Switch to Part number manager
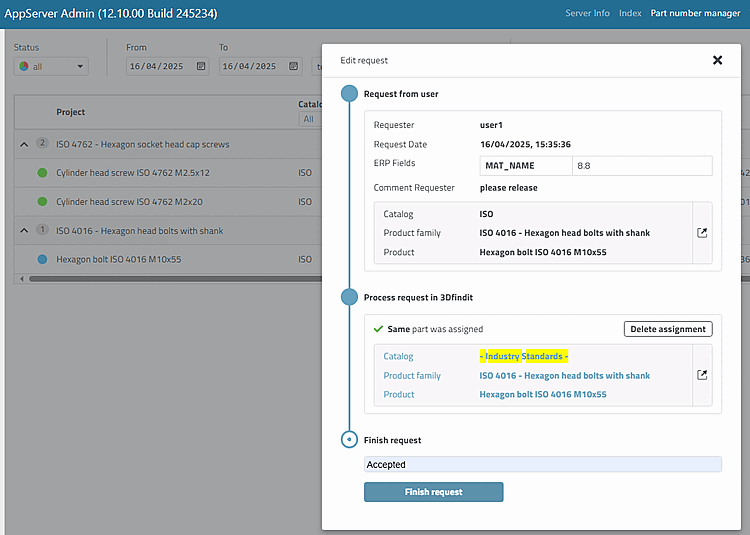The height and width of the screenshot is (535, 750). point(695,13)
